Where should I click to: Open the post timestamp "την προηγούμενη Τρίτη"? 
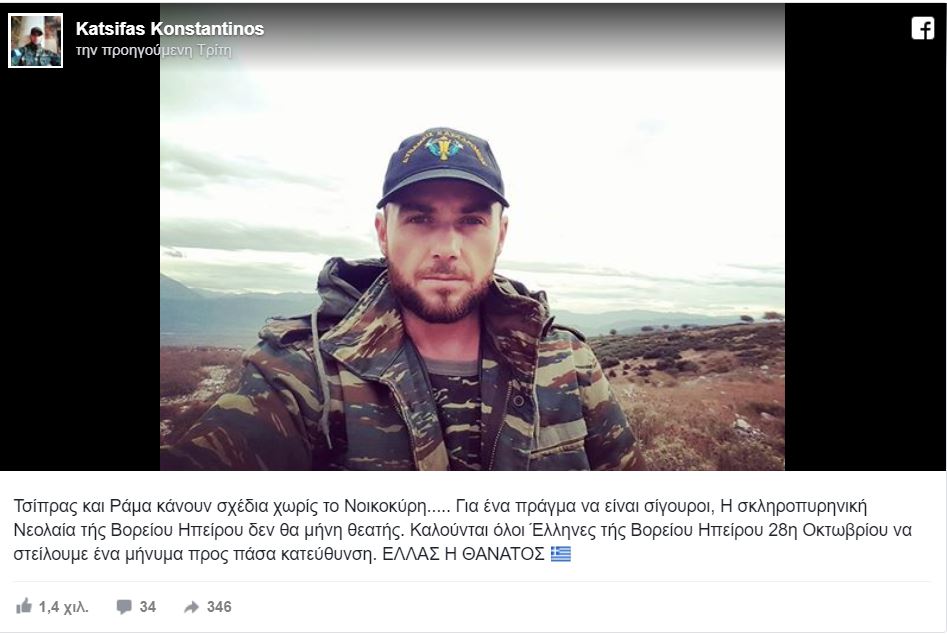point(153,50)
